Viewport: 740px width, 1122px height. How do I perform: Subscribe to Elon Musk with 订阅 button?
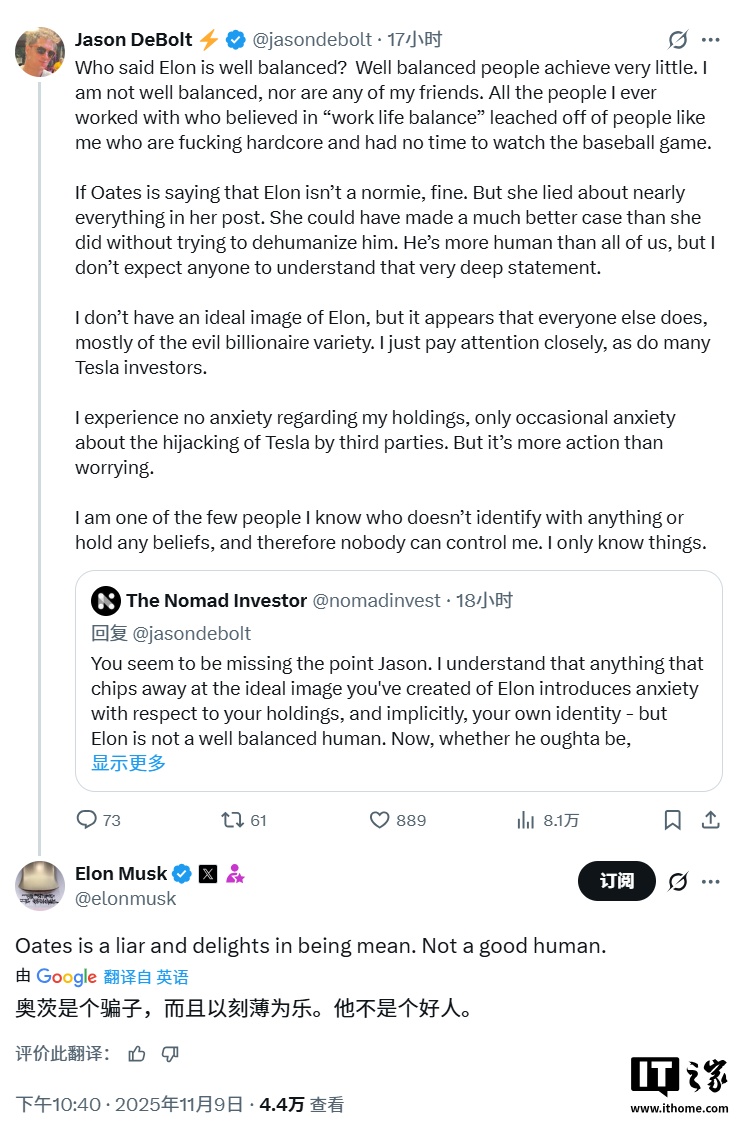pos(616,881)
